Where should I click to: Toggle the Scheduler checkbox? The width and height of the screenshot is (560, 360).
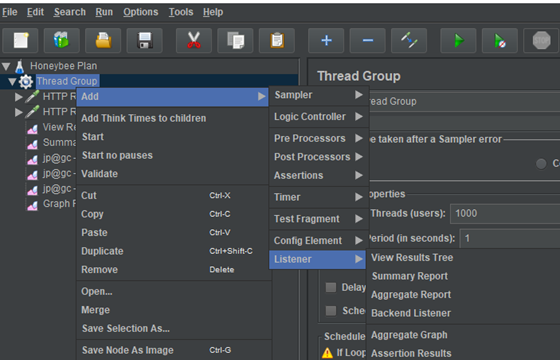[x=331, y=310]
